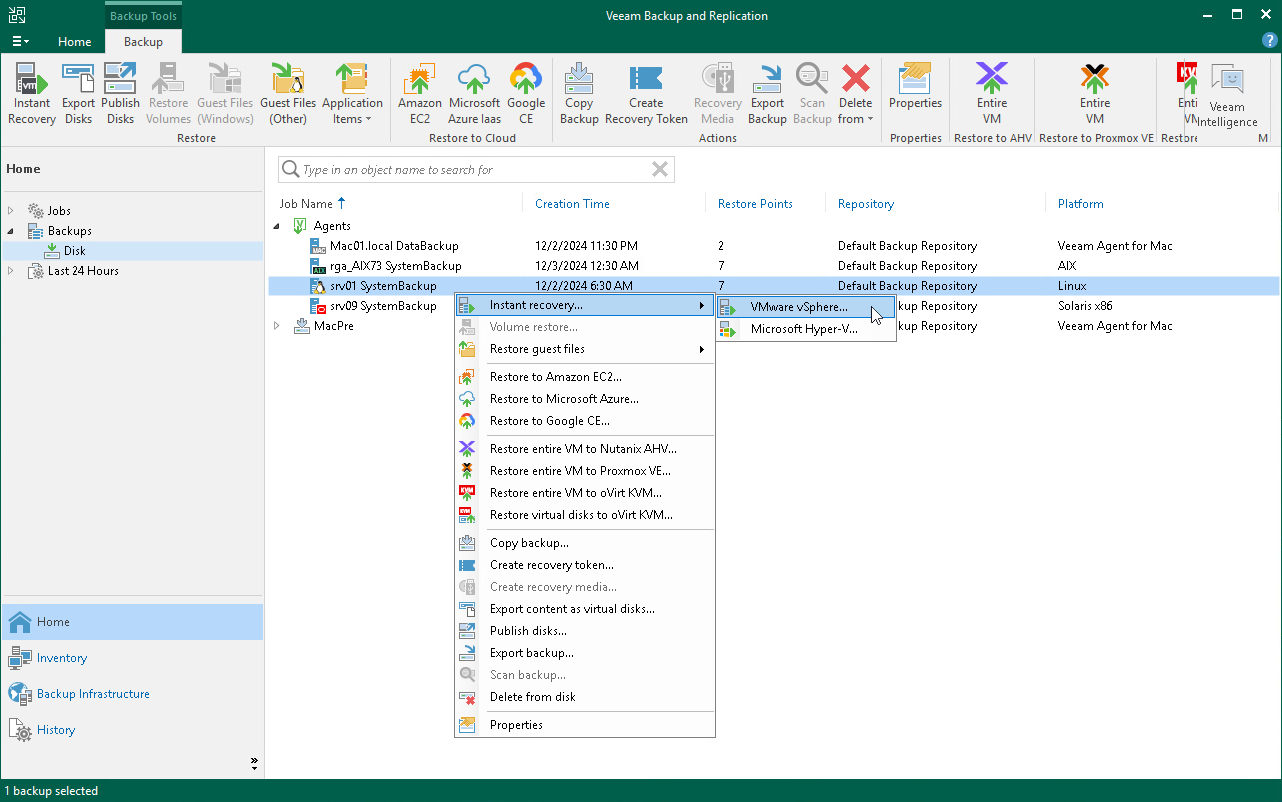Sort by the Job Name column header

pos(306,204)
